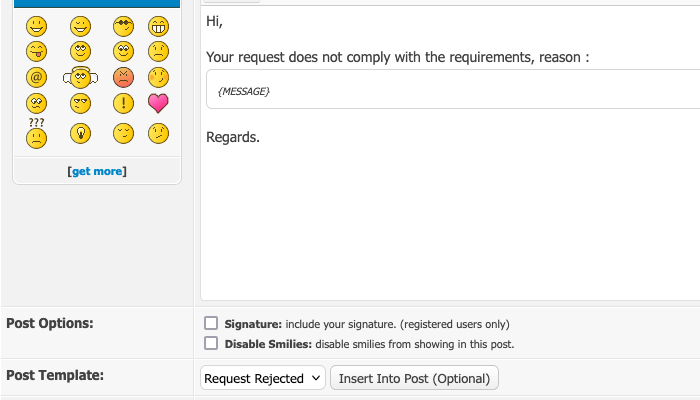This screenshot has width=700, height=400.
Task: Add the pink heart smiley
Action: click(x=158, y=102)
